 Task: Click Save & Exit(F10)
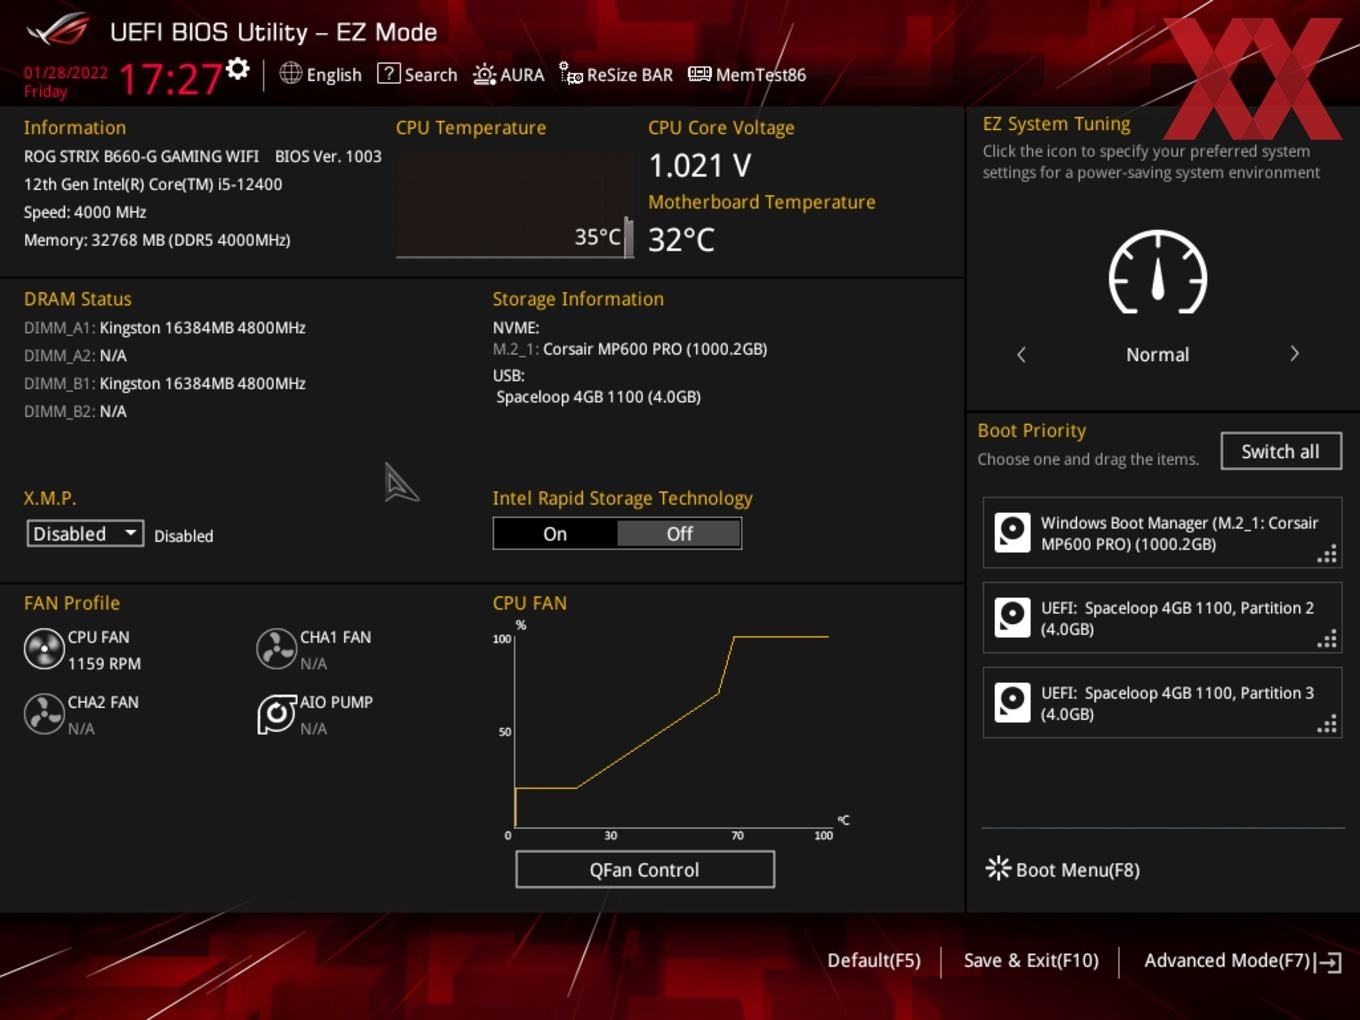pos(1031,960)
